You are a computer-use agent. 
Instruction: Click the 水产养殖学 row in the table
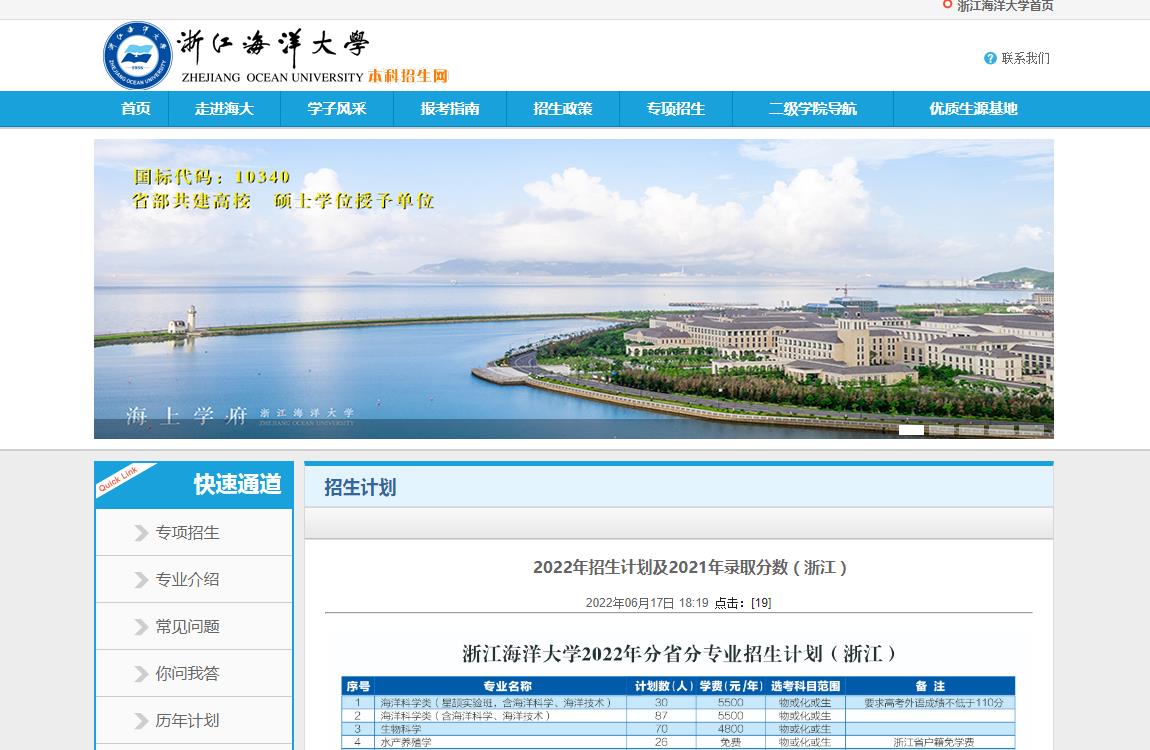coord(678,743)
